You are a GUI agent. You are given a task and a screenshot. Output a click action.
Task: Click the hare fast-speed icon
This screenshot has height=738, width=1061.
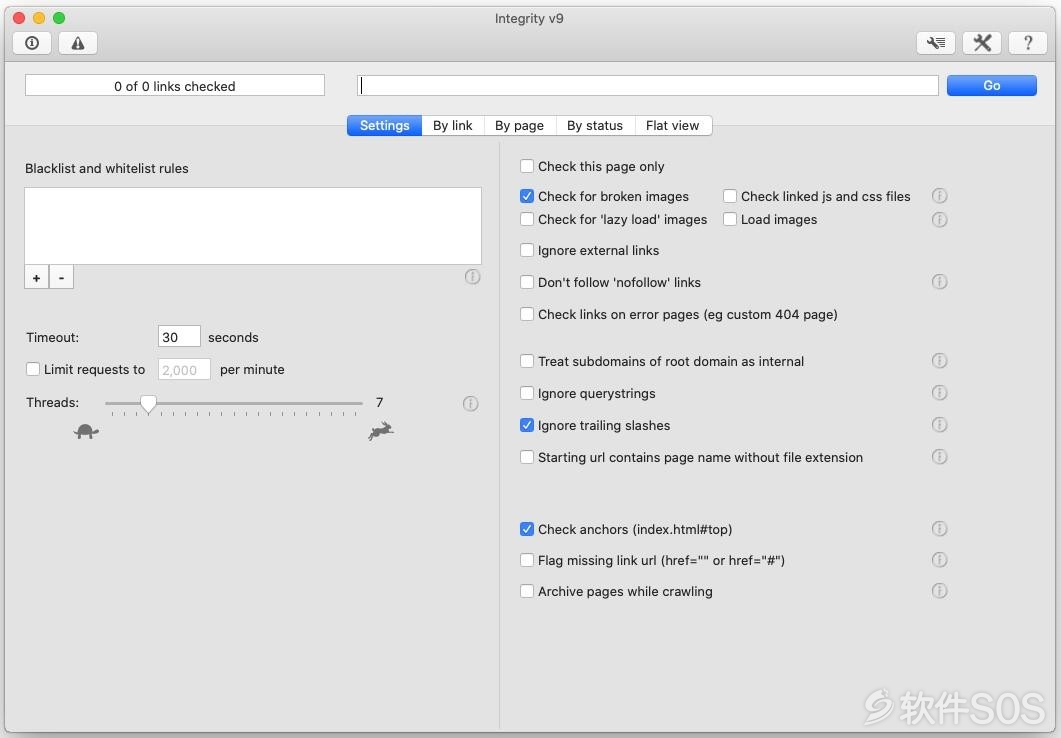(x=381, y=431)
